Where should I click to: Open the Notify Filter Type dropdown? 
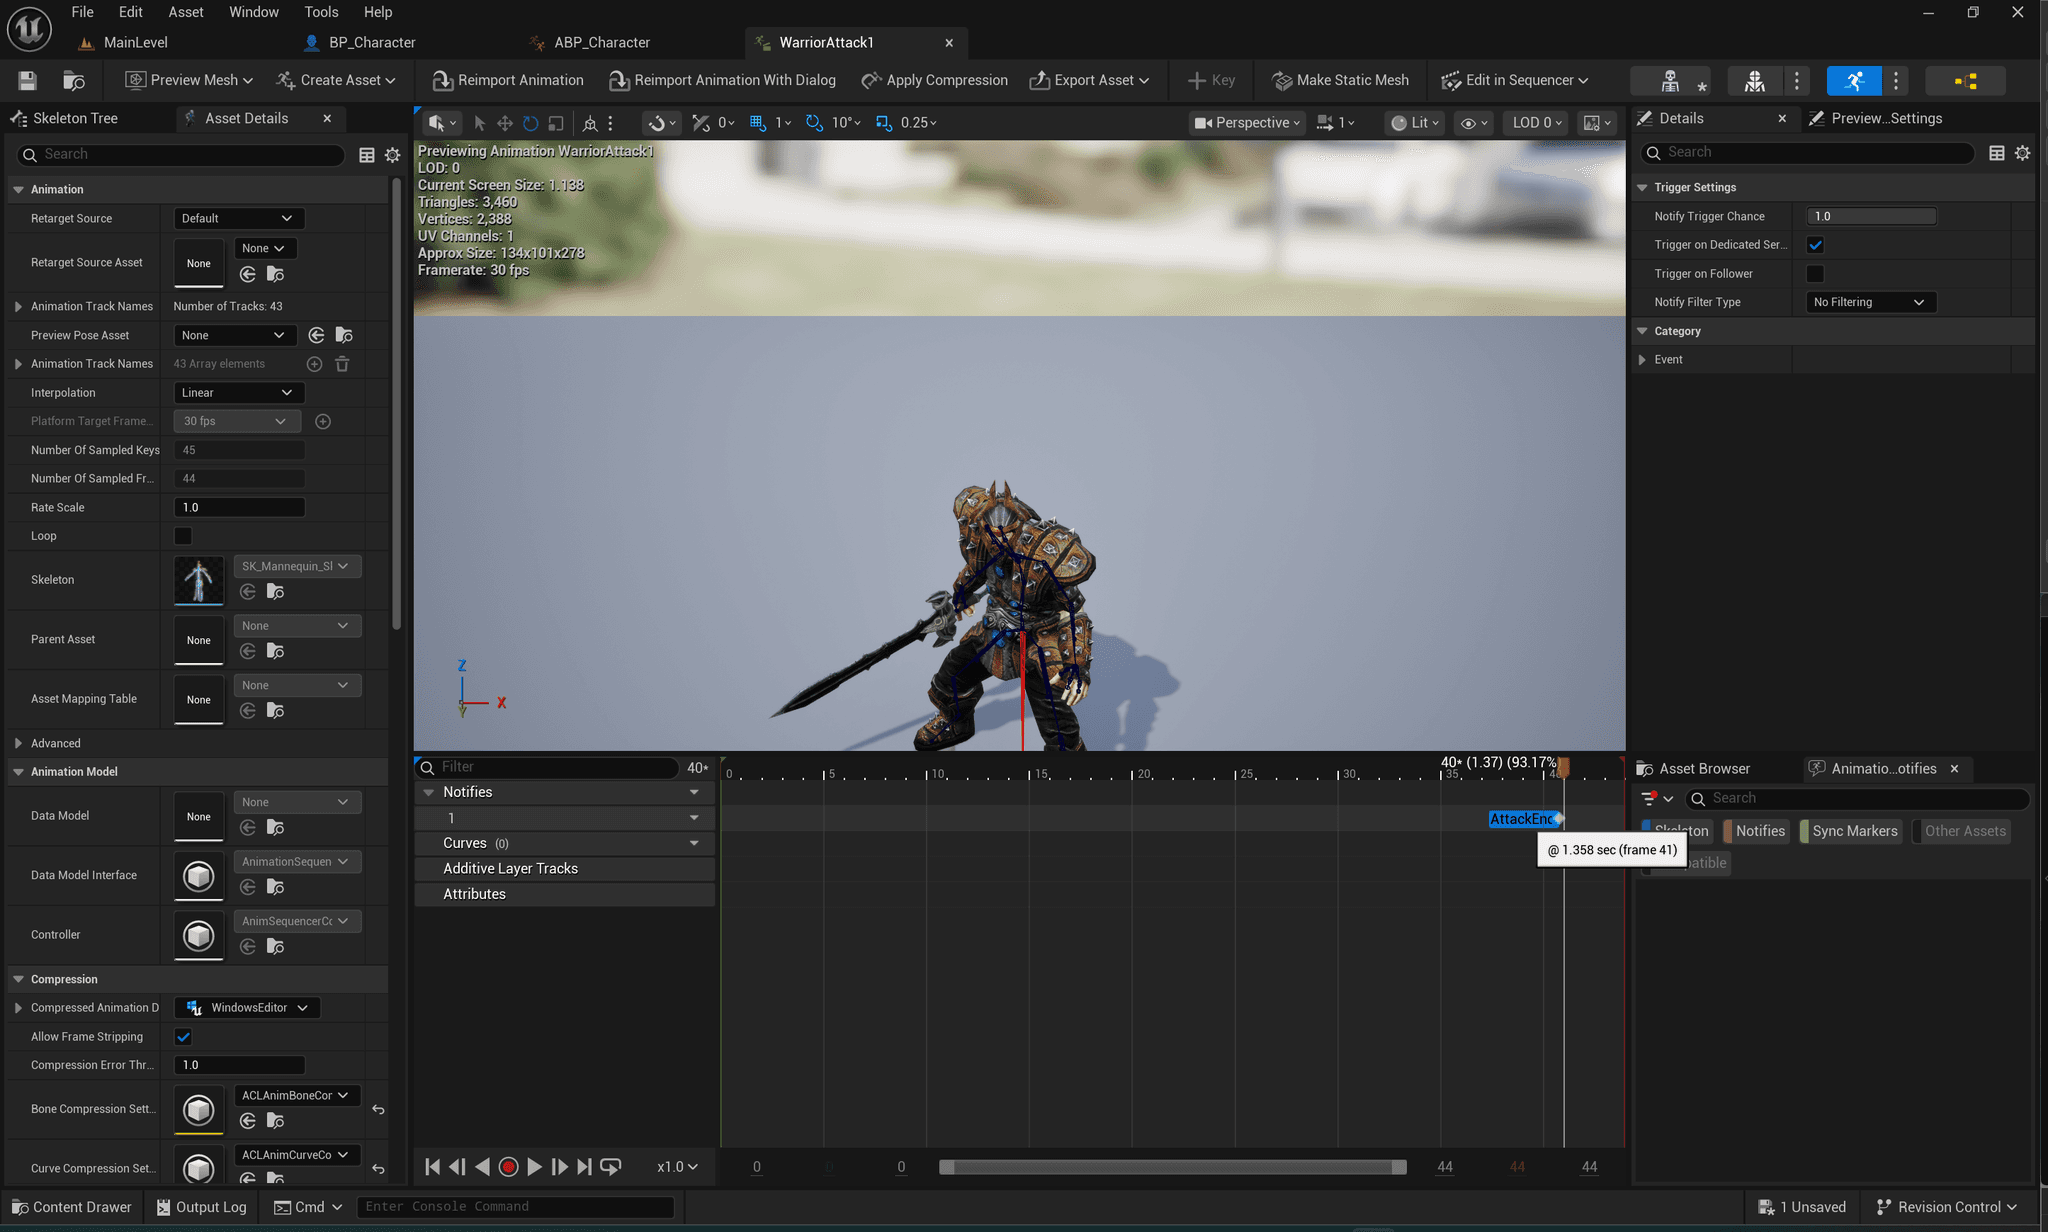[x=1869, y=302]
